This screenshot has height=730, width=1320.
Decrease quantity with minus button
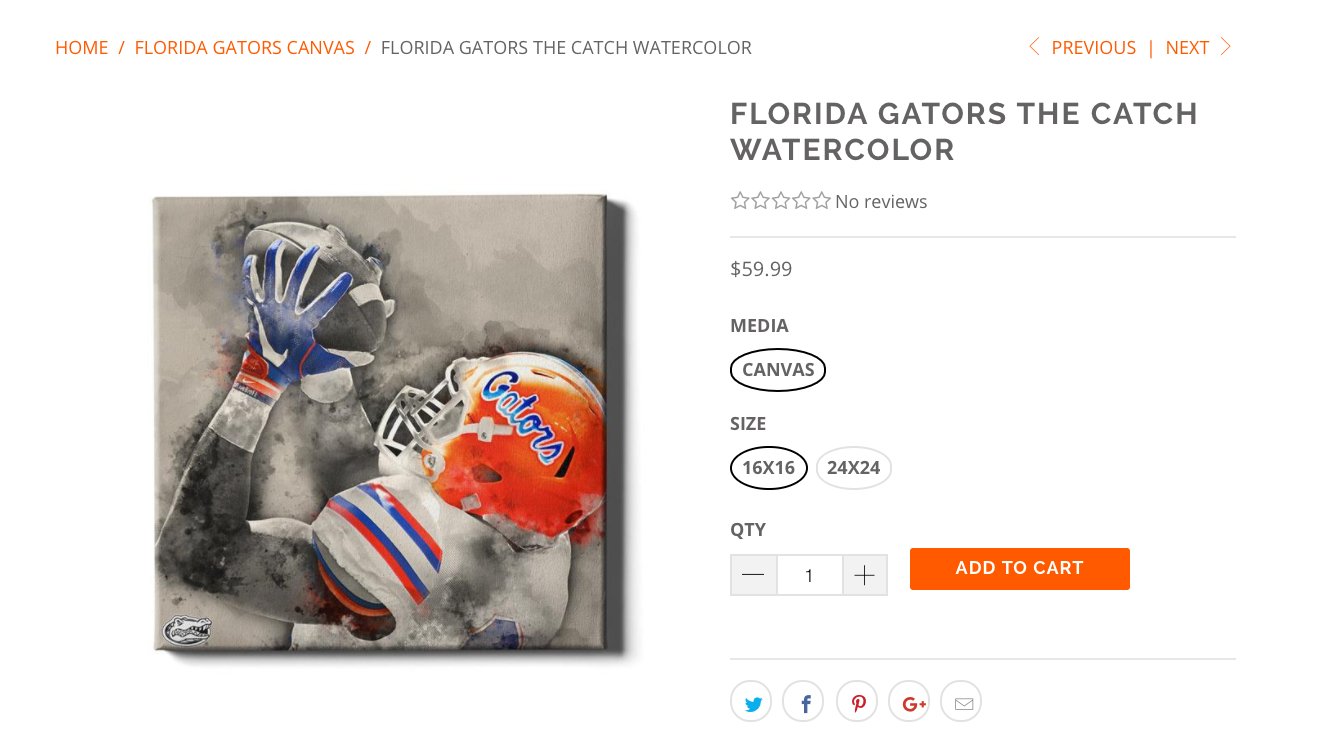click(754, 575)
